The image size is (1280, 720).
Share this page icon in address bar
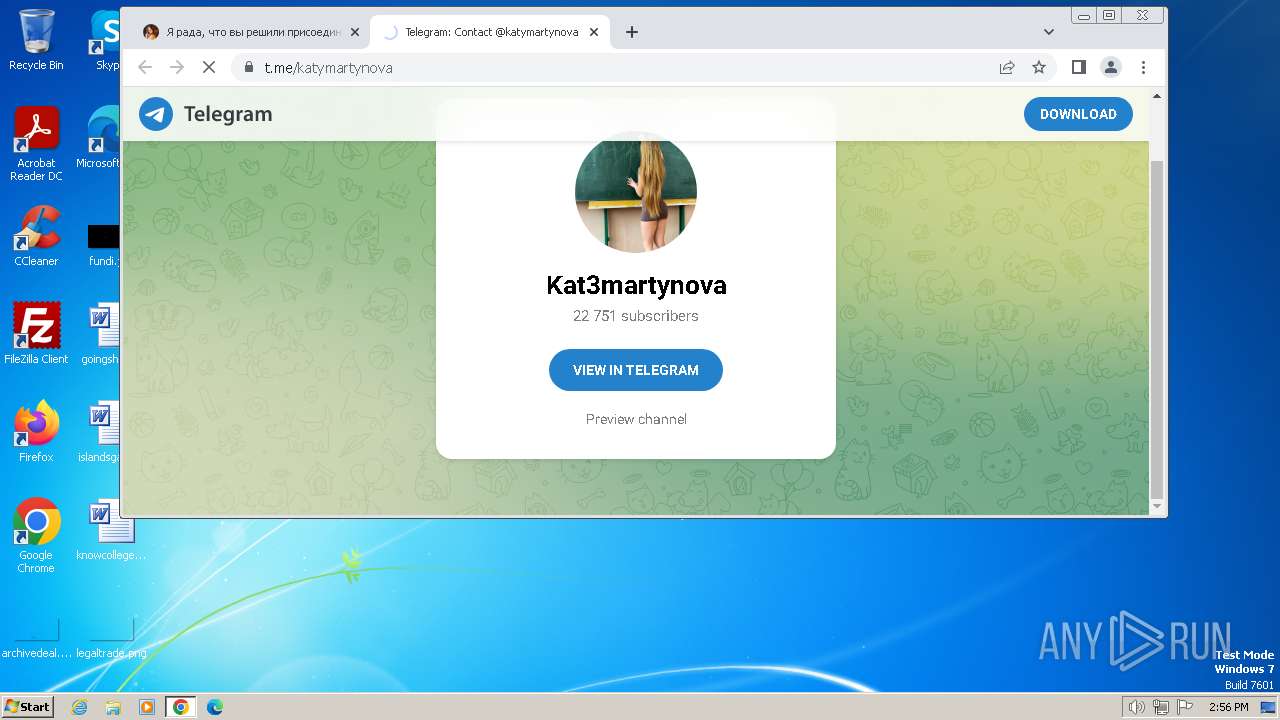tap(1007, 67)
